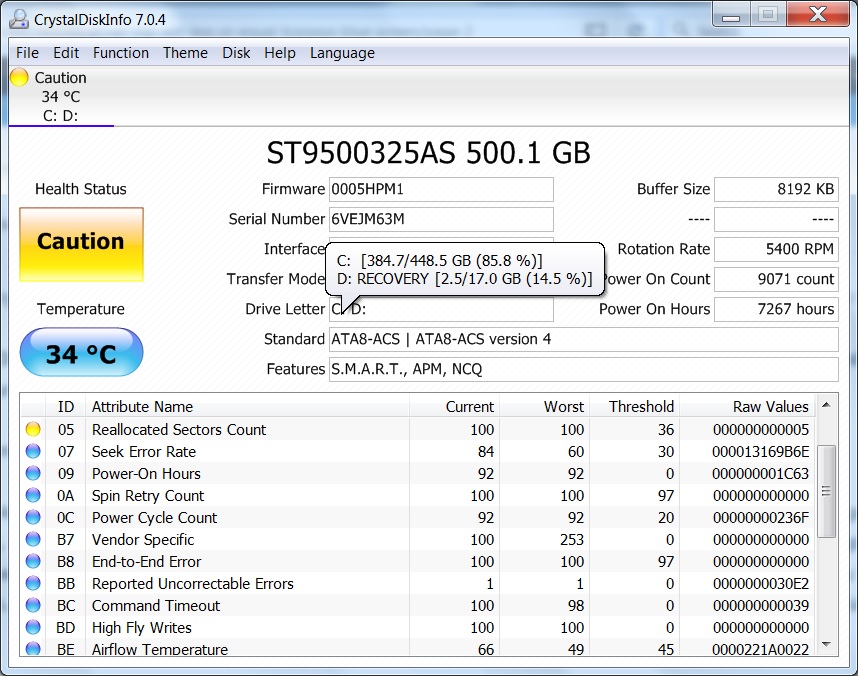
Task: Click the Attribute Name column header
Action: tap(247, 406)
